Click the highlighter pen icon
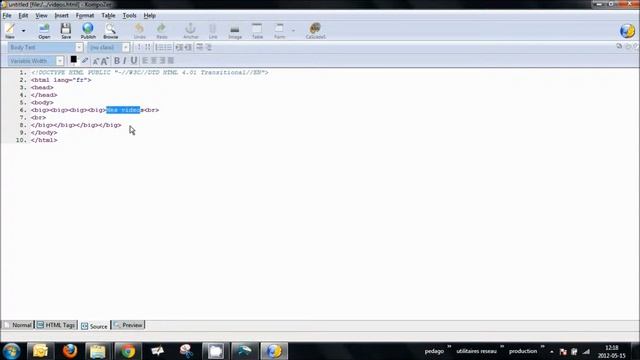The height and width of the screenshot is (360, 640). 84,61
